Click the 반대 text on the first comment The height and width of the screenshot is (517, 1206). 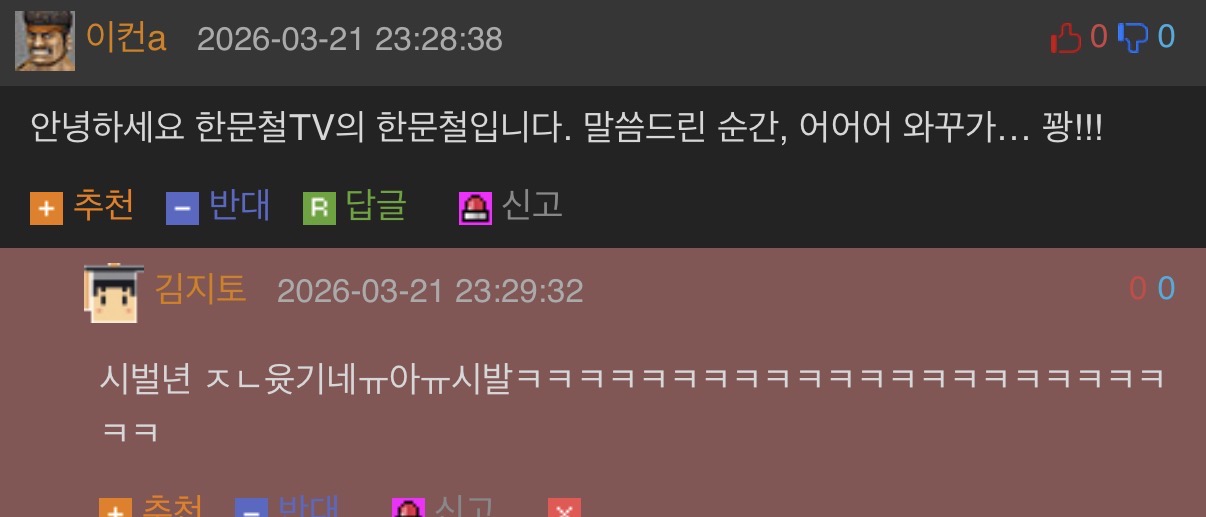tap(239, 206)
